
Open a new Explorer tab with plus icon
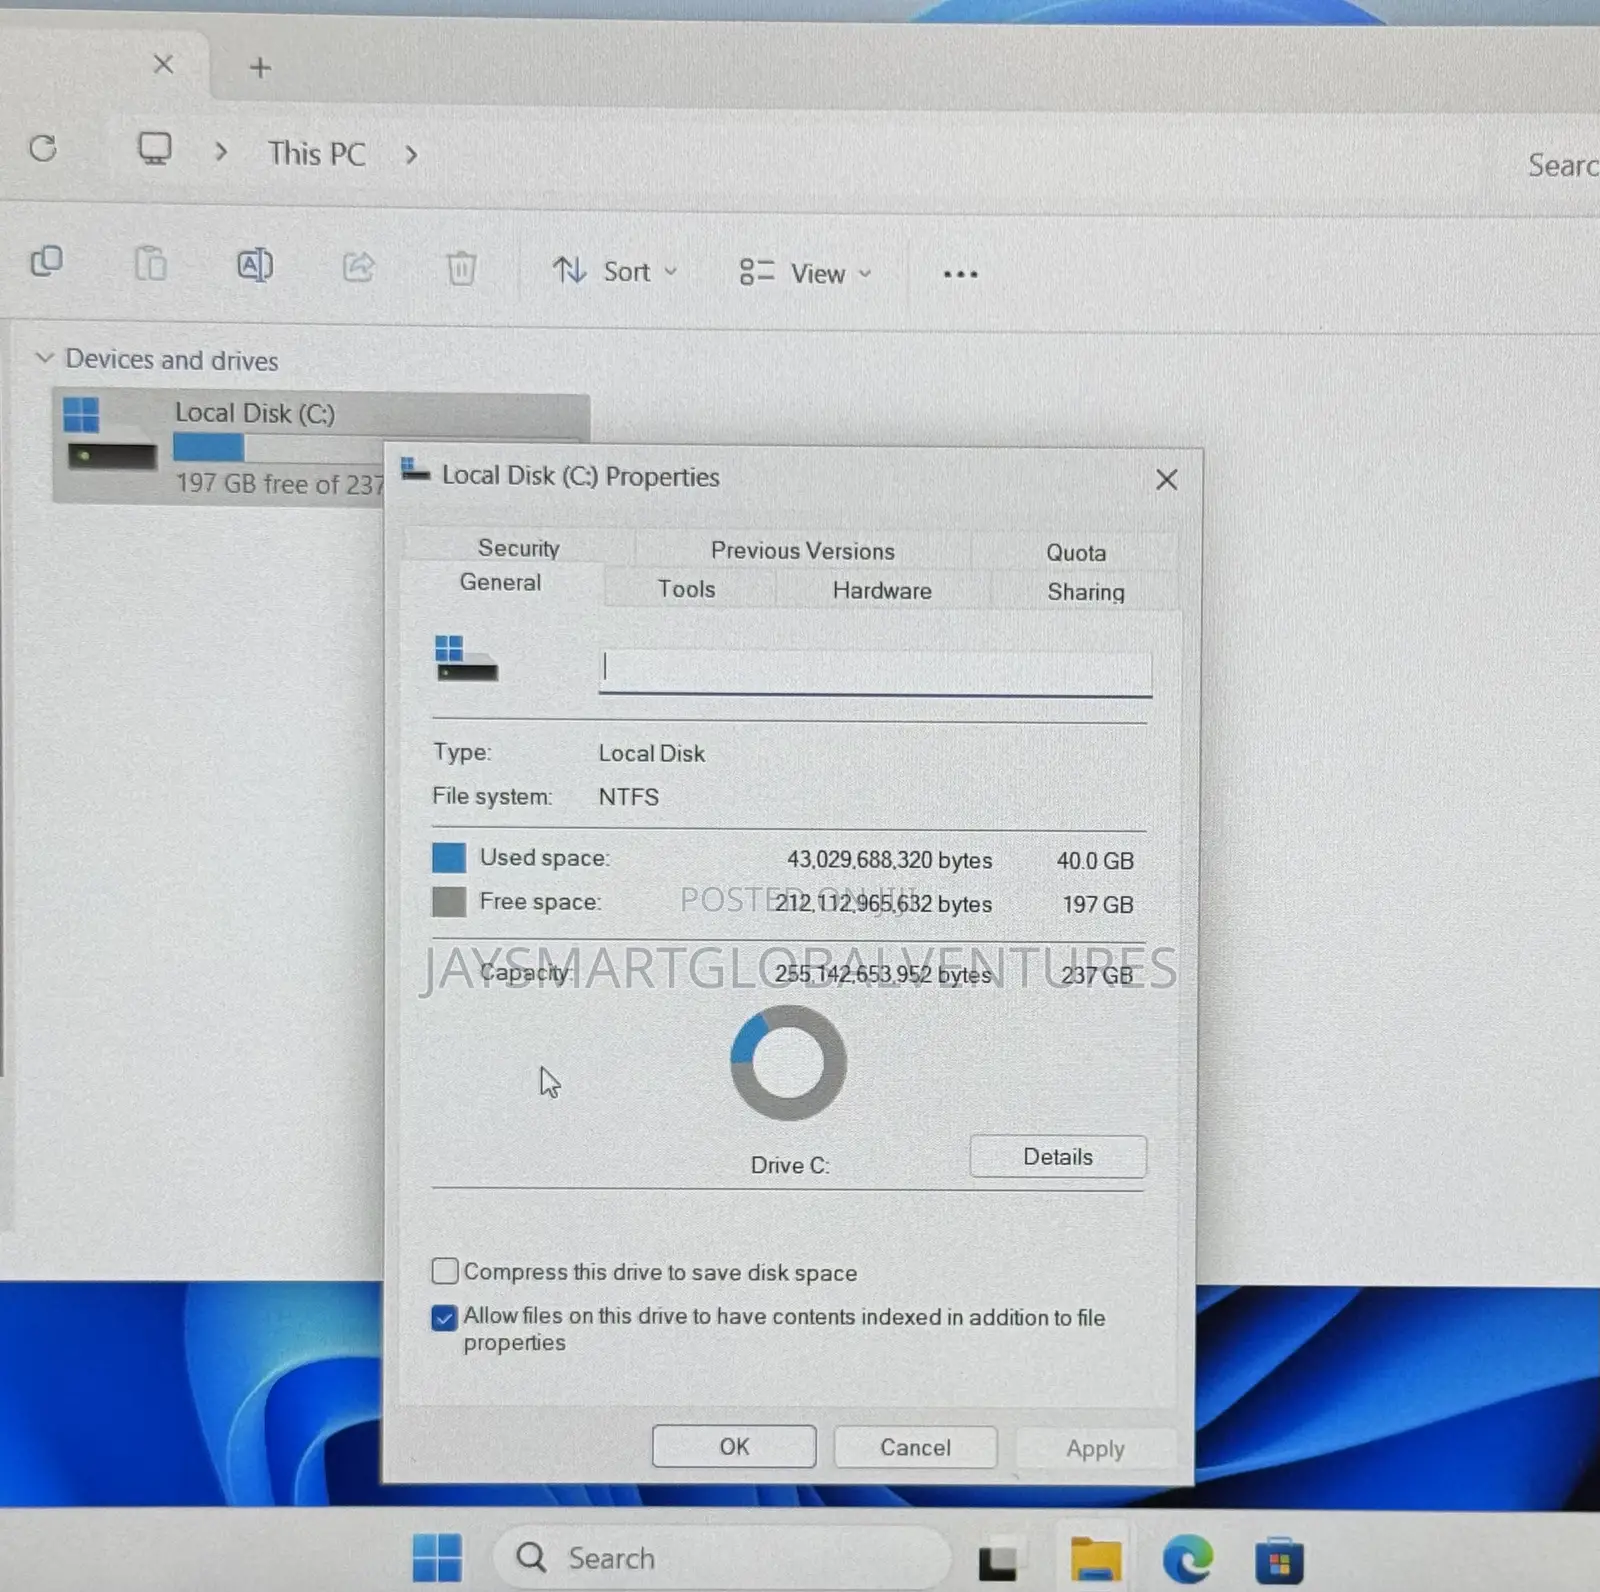point(260,68)
